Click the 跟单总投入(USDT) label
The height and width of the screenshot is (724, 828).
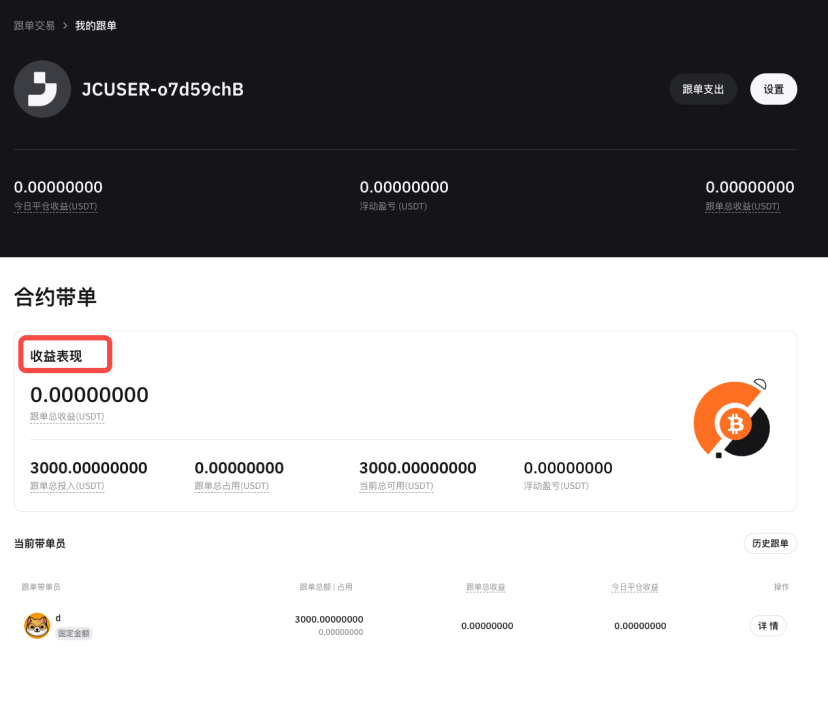[x=67, y=486]
